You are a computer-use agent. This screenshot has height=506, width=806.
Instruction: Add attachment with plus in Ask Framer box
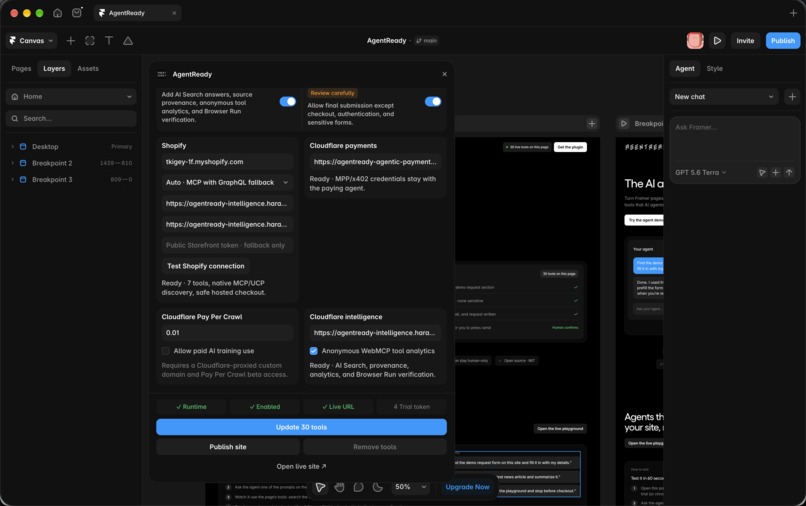[775, 172]
